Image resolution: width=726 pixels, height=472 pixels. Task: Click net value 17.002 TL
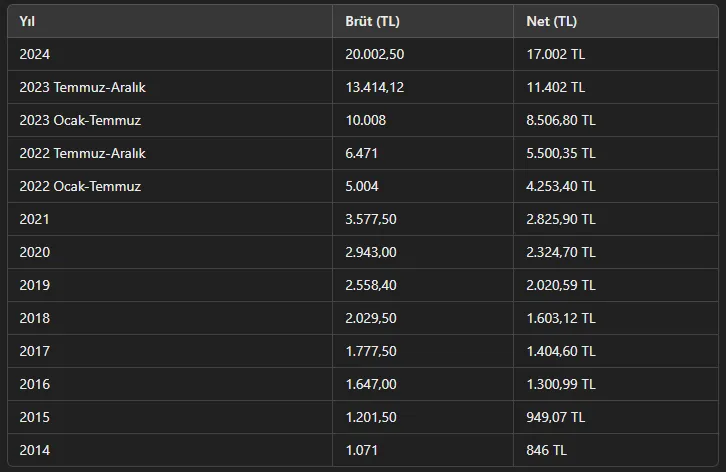(556, 54)
